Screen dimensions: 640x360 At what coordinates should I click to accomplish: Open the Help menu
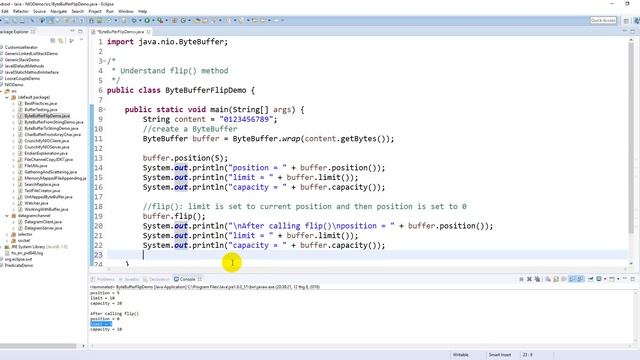142,11
